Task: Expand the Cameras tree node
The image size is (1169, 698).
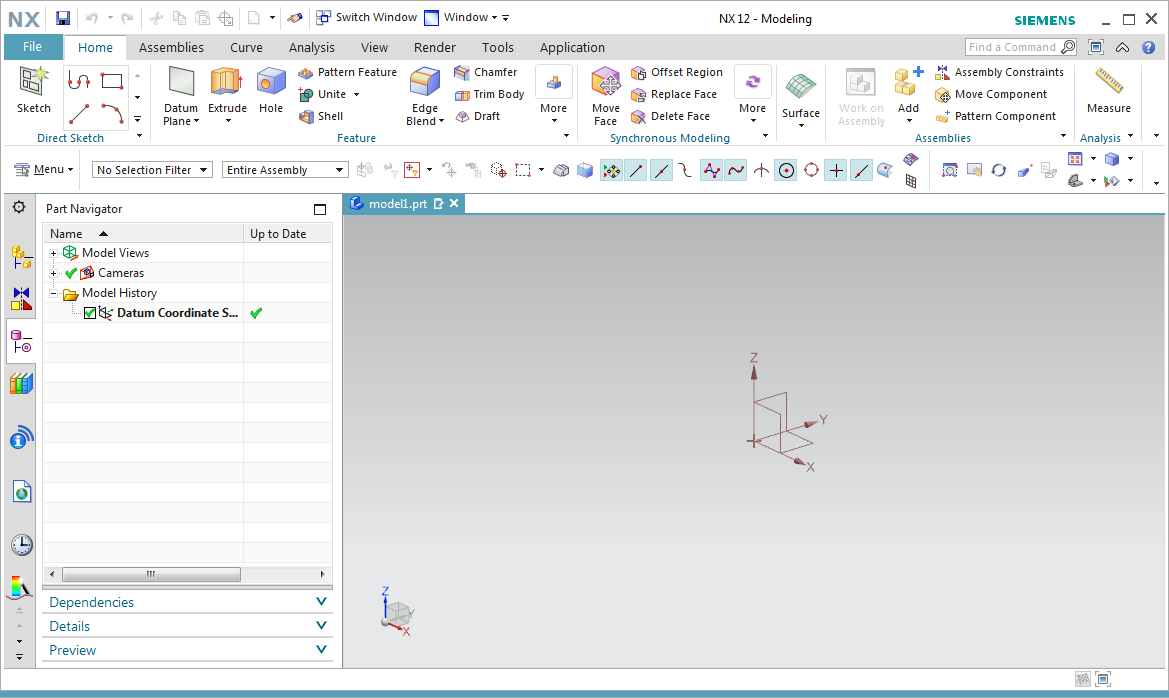Action: (54, 274)
